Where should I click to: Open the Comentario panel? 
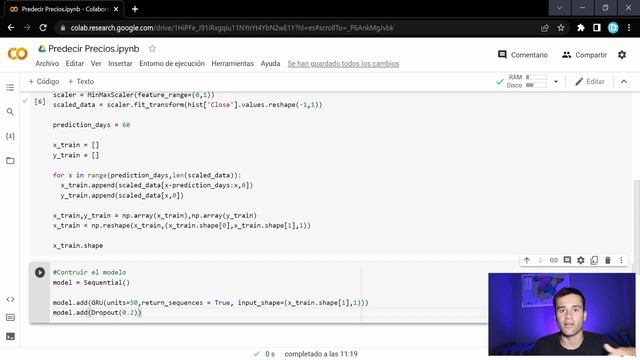tap(523, 55)
